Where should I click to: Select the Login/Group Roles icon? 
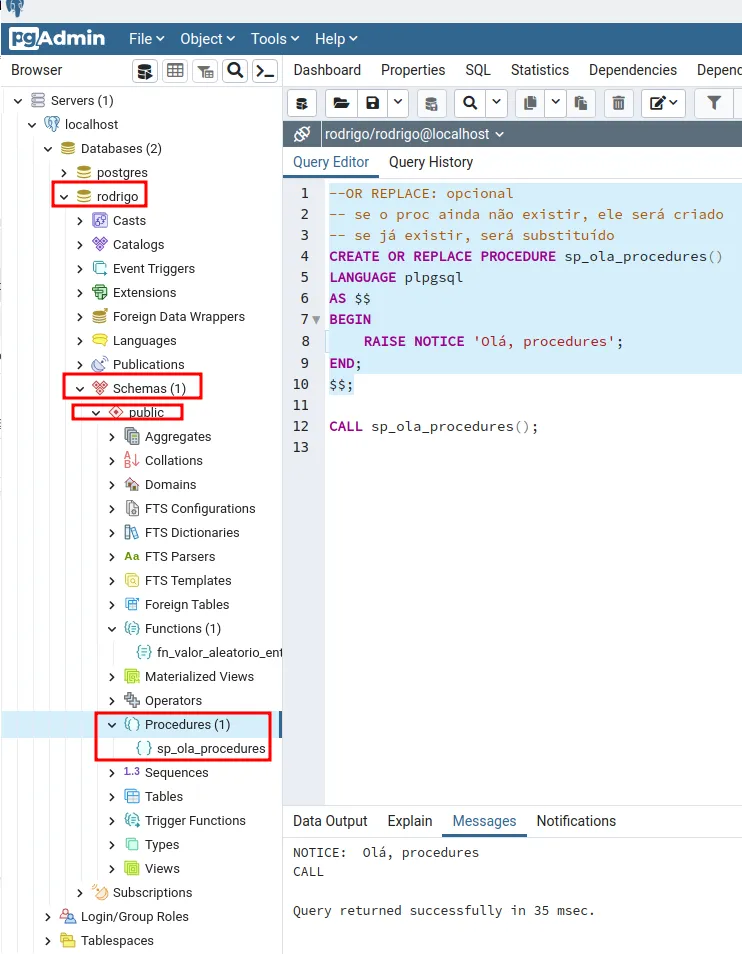68,916
